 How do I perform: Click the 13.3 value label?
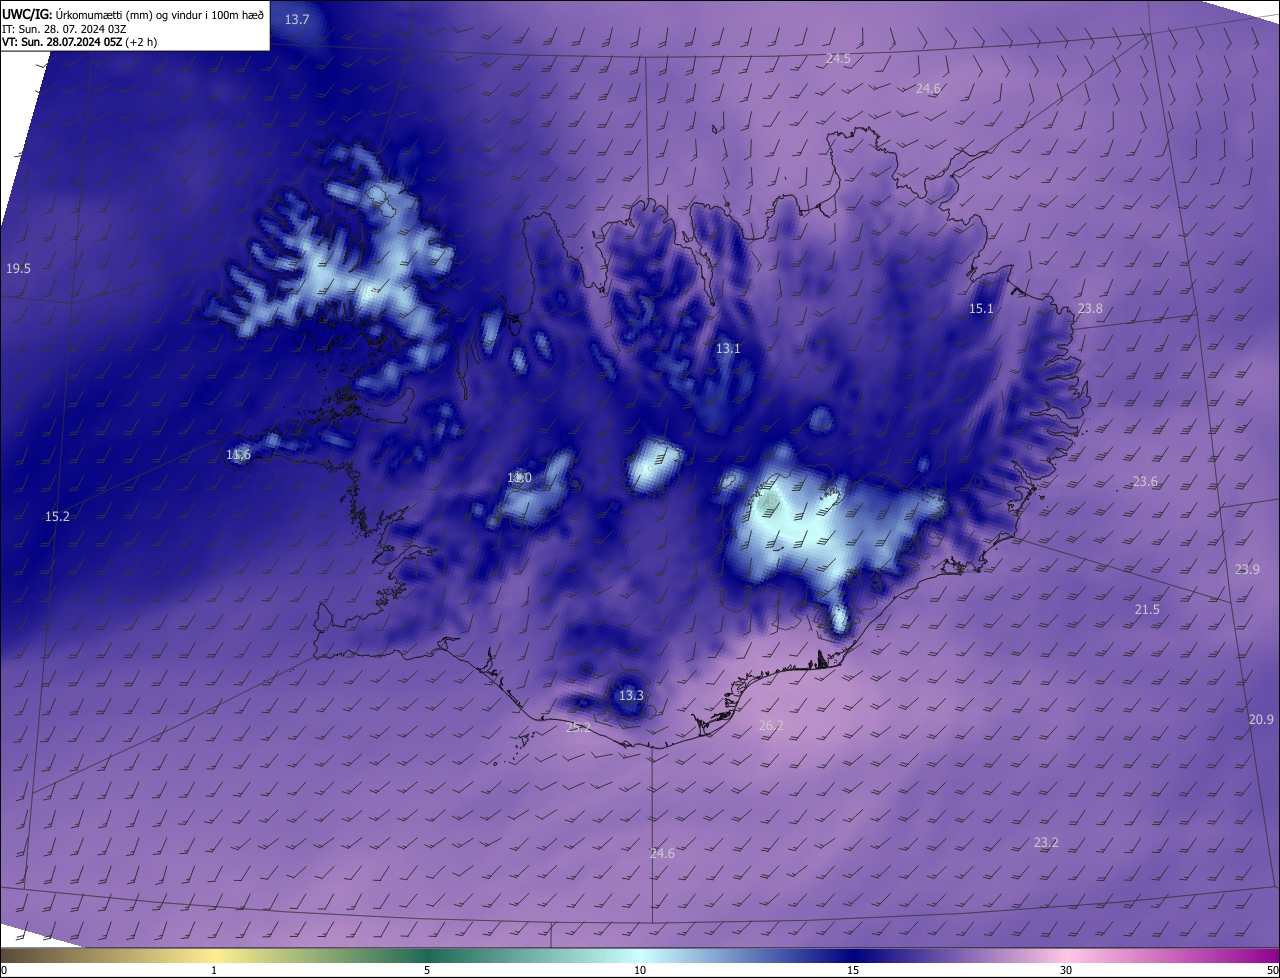pos(631,696)
